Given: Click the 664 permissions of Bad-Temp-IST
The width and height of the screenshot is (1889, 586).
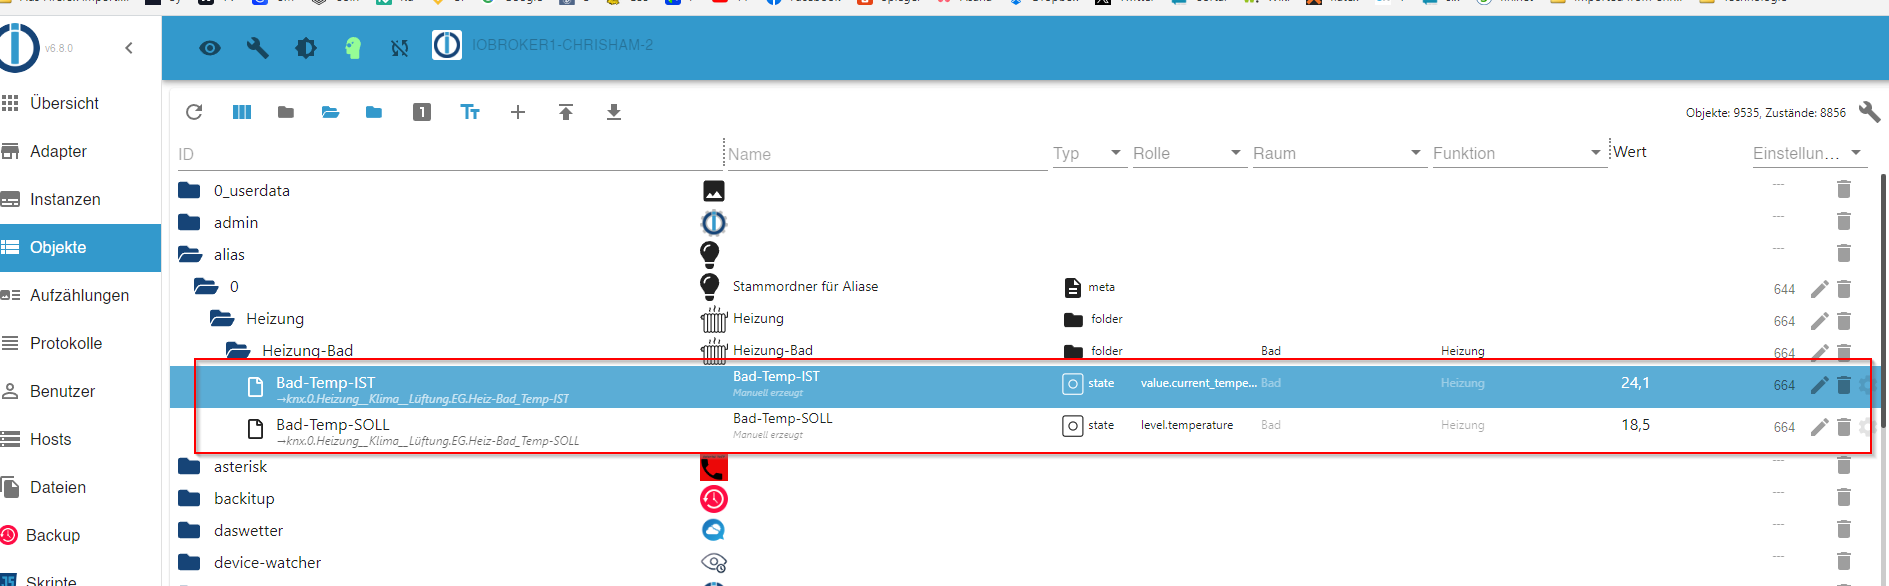Looking at the screenshot, I should click(1784, 385).
